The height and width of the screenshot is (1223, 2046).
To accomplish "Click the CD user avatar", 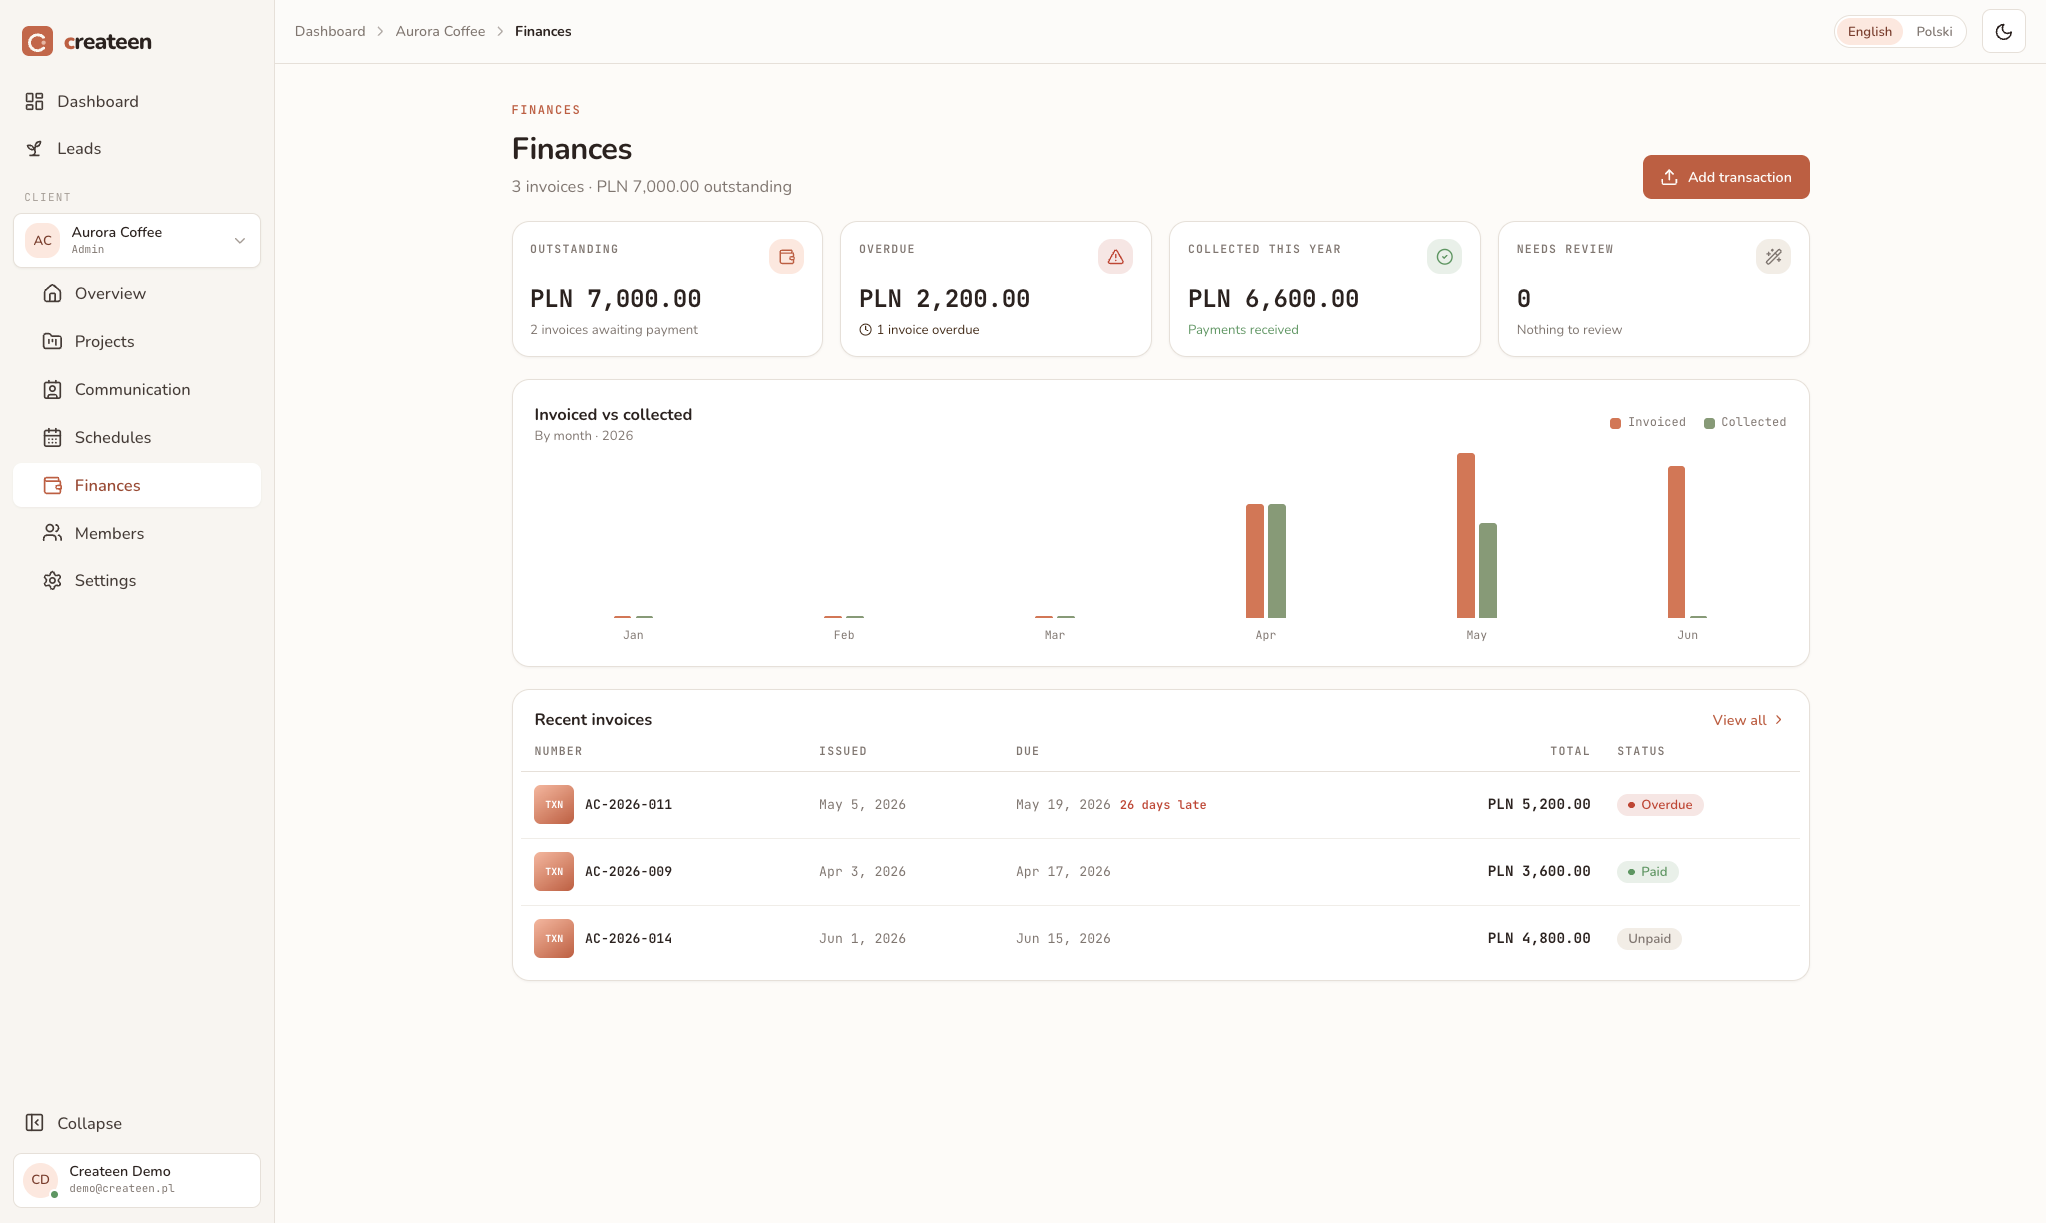I will (41, 1180).
